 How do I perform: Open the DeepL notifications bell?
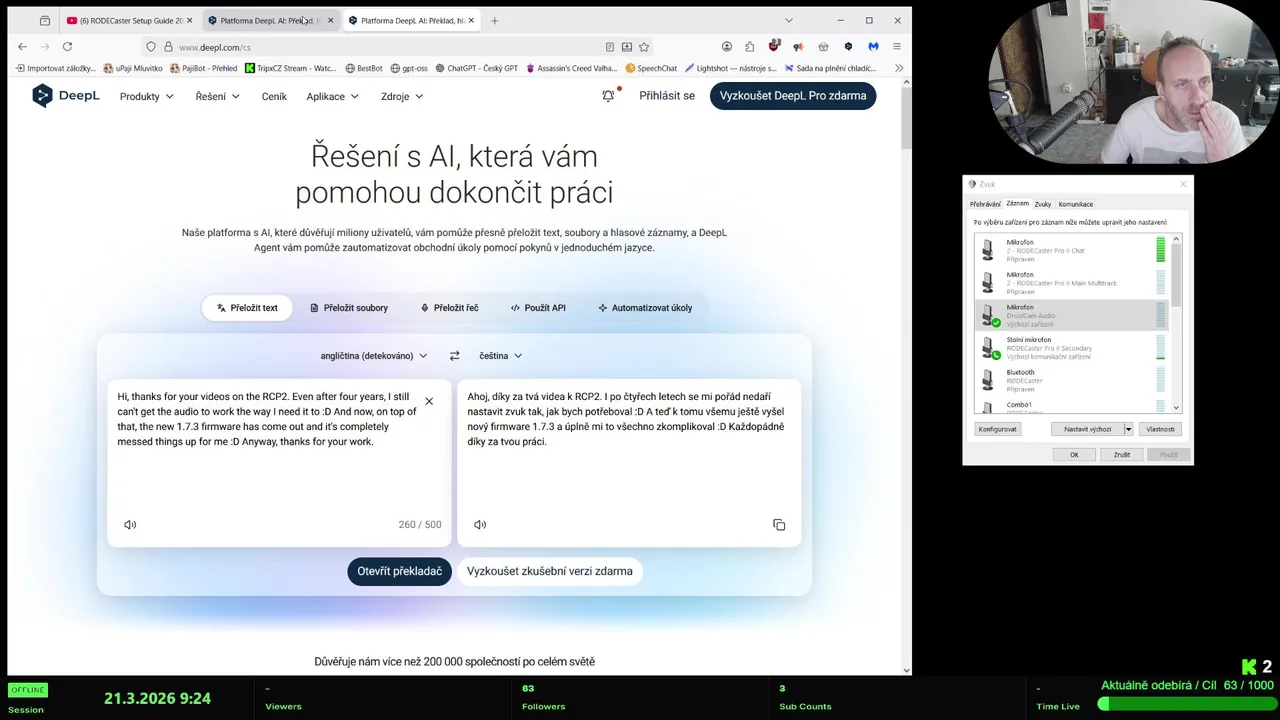[608, 96]
